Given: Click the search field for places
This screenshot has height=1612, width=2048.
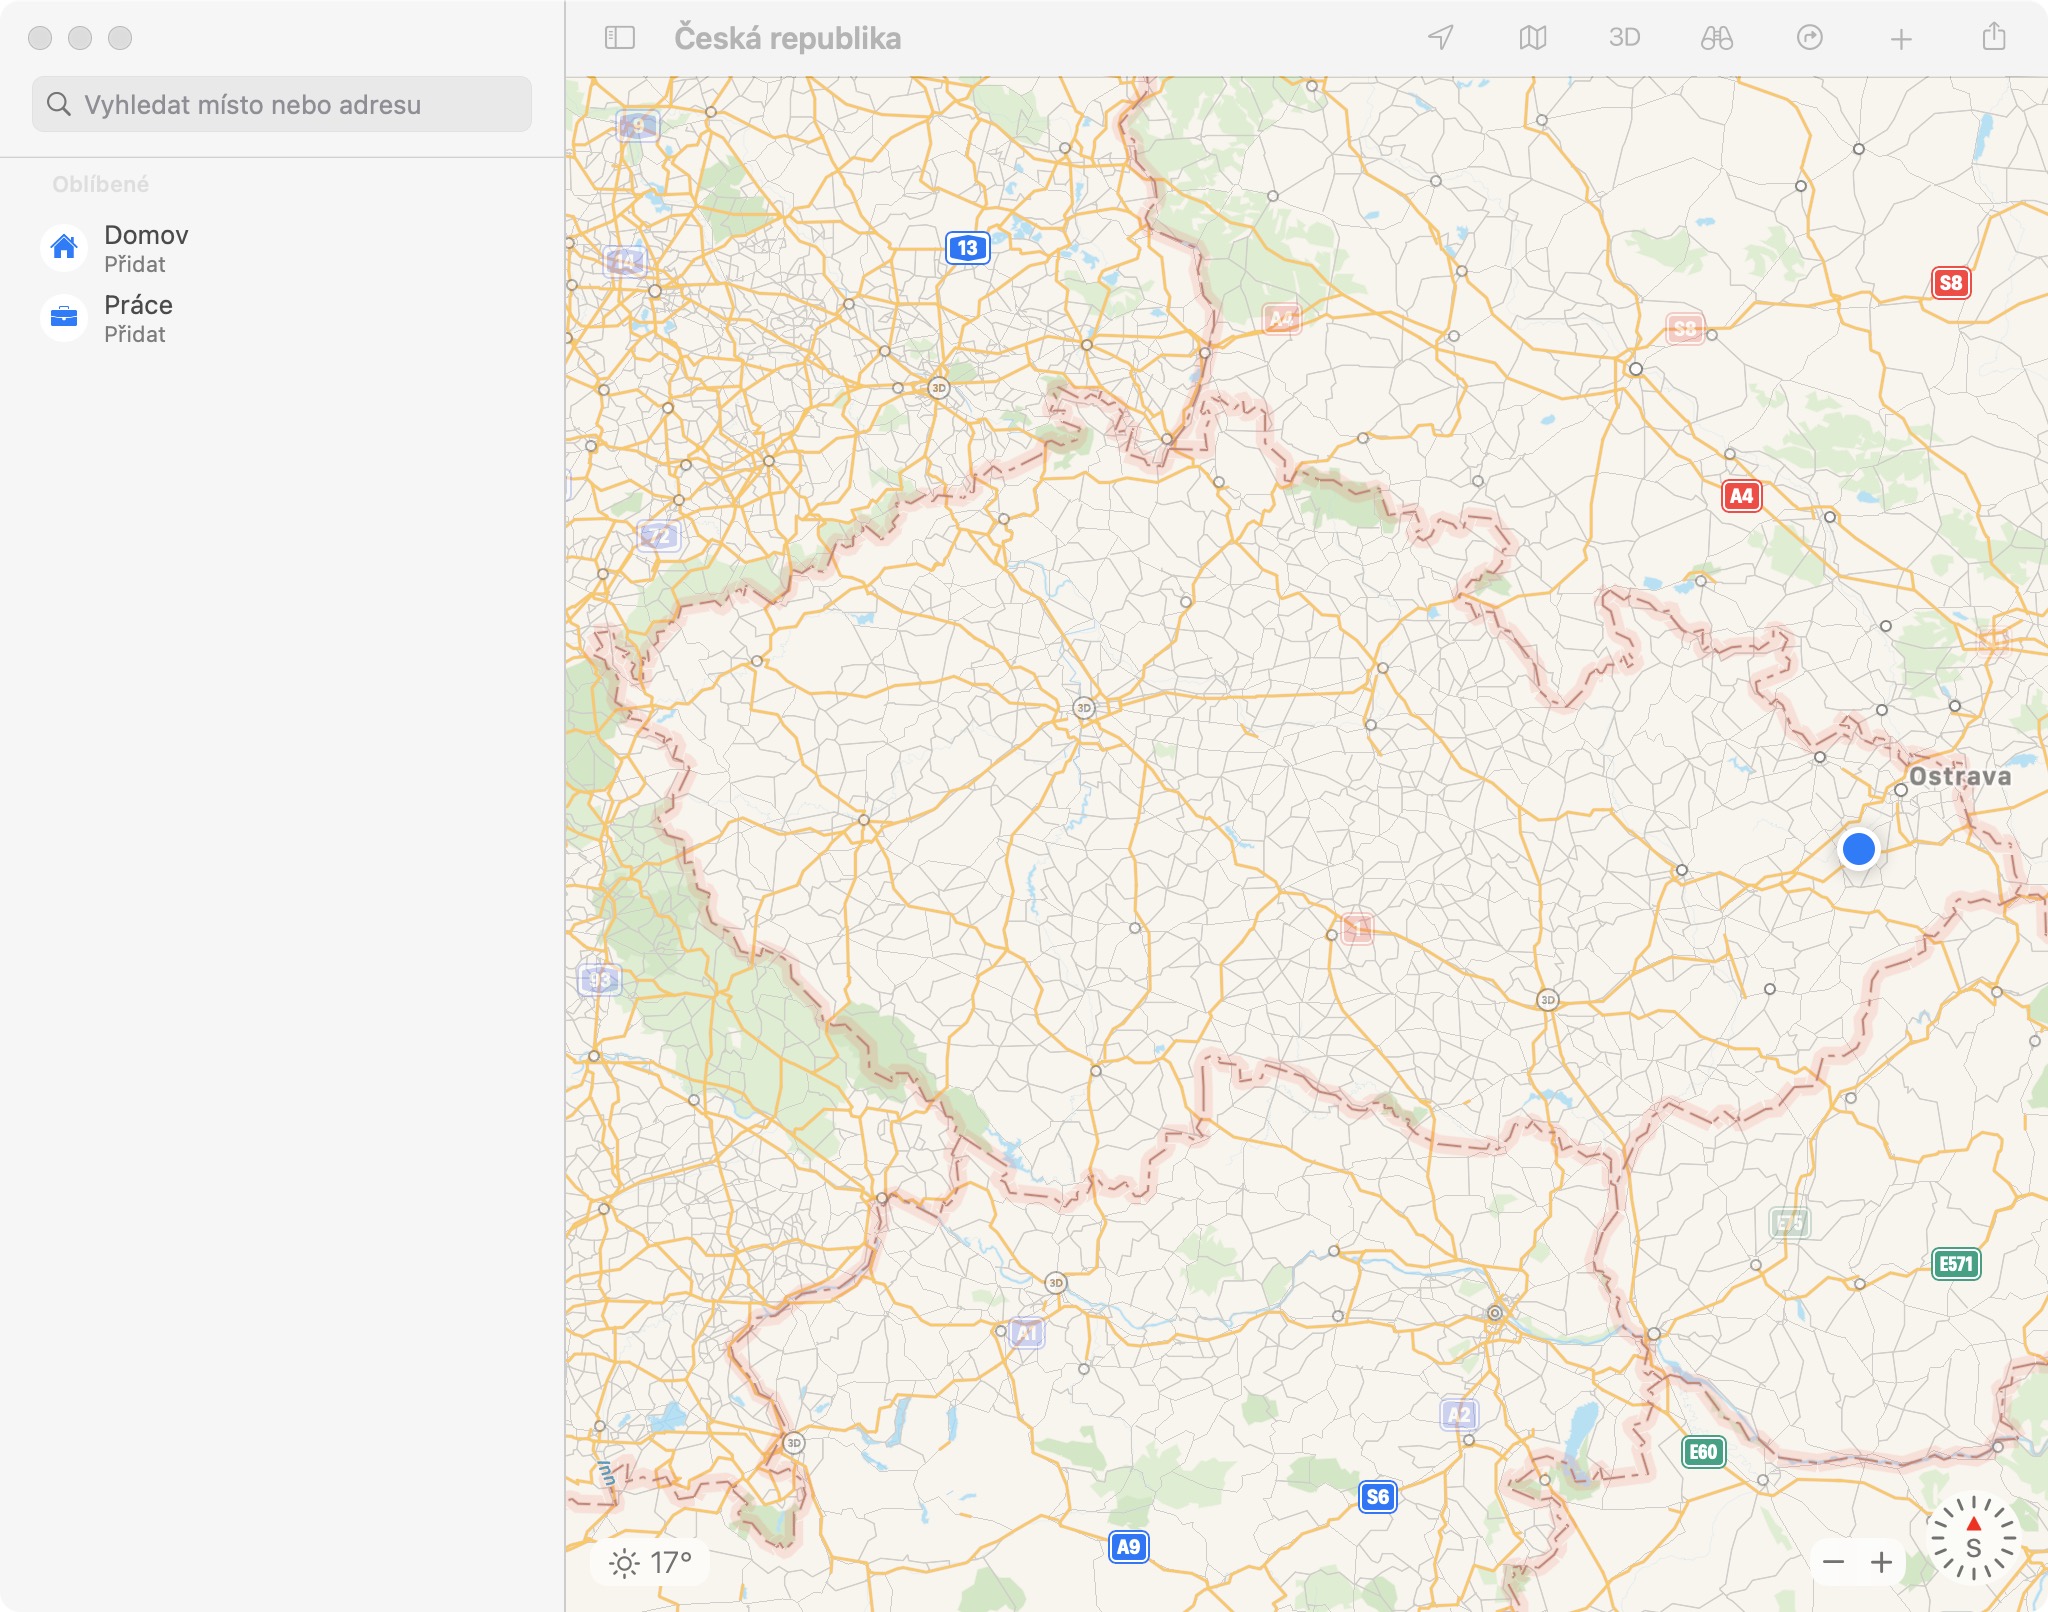Looking at the screenshot, I should click(282, 104).
